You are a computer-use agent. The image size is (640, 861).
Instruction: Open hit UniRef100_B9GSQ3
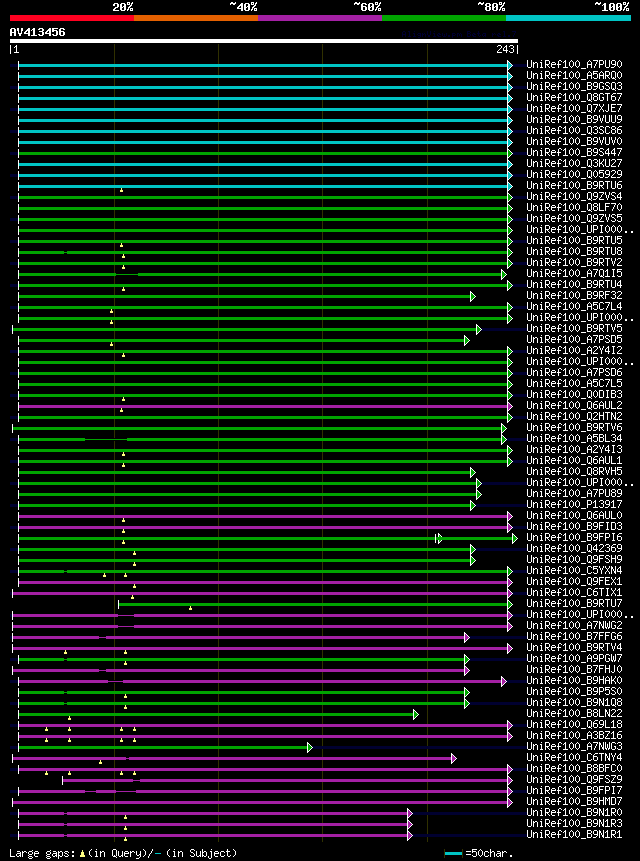point(574,86)
